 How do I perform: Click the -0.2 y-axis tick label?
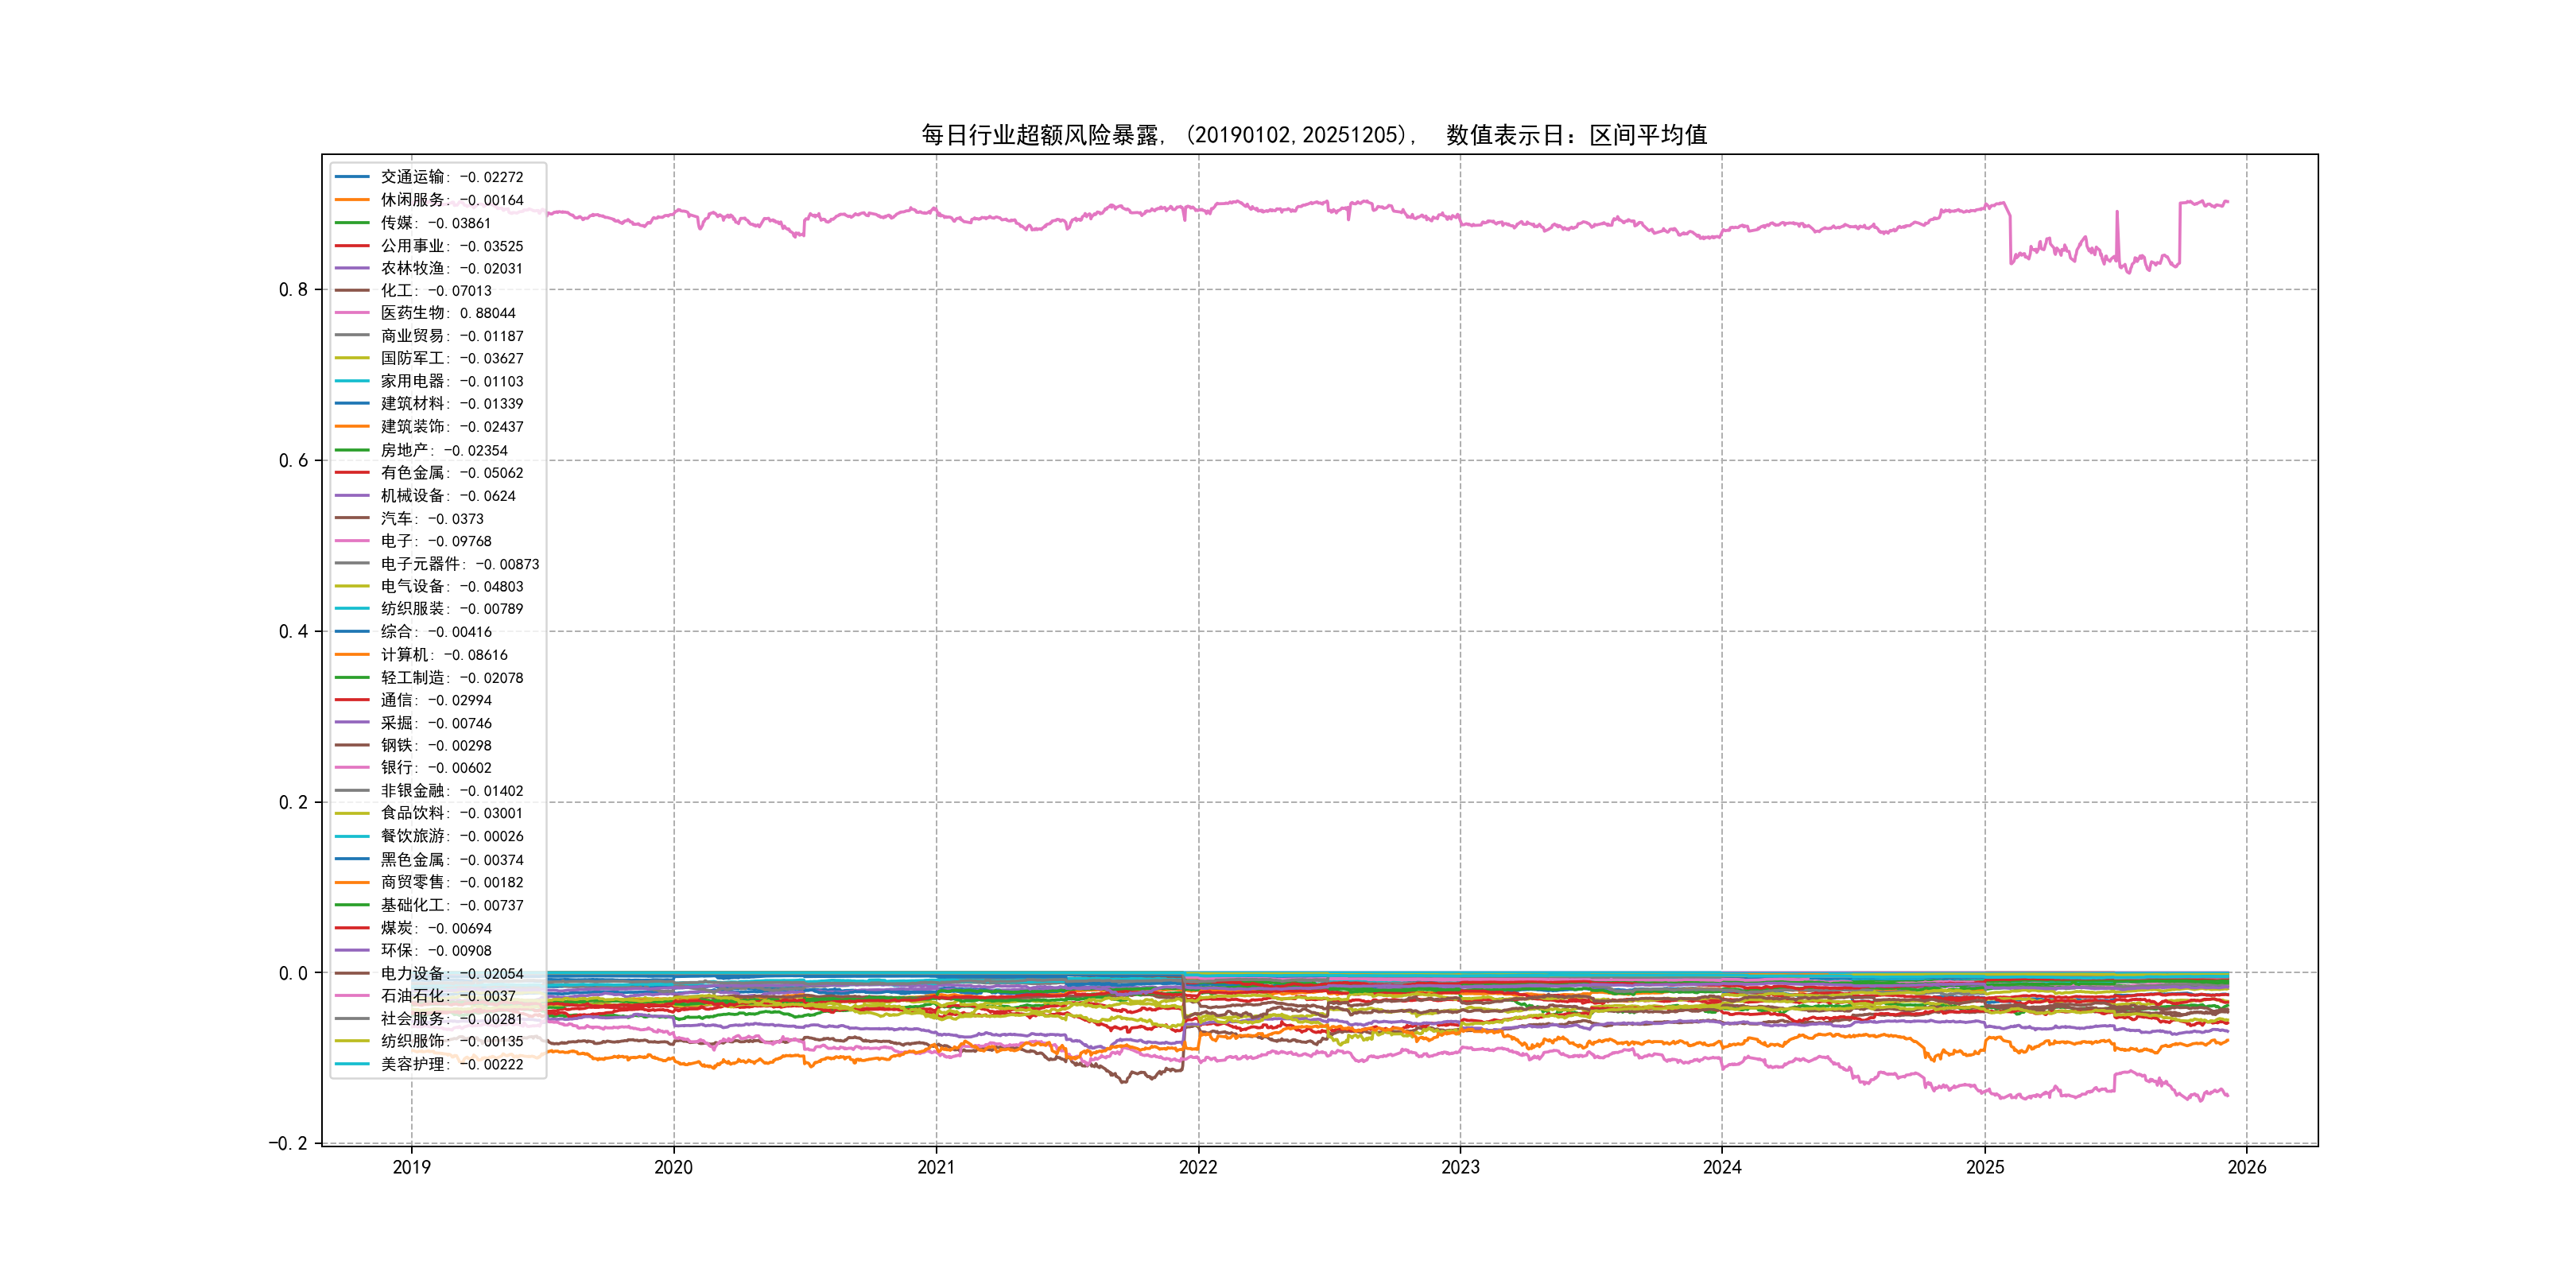287,1143
